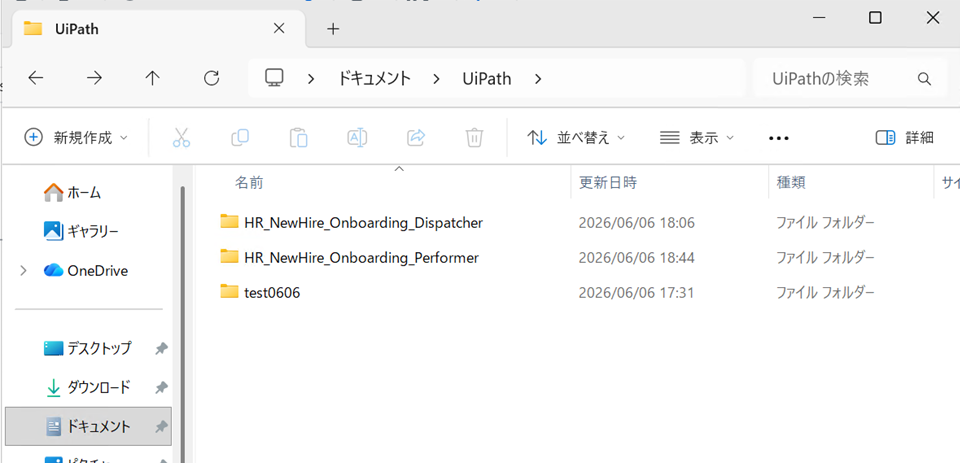Screen dimensions: 960x463
Task: Click the Copy icon in toolbar
Action: [239, 138]
